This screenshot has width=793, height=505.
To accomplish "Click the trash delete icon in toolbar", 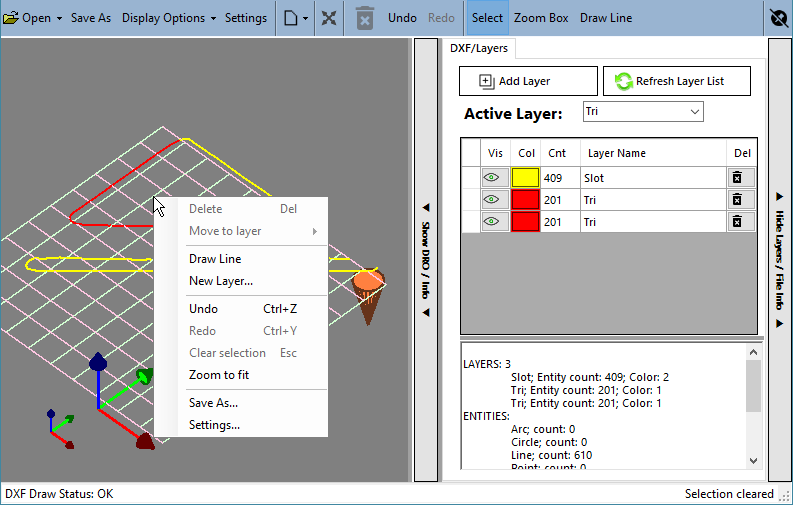I will [x=365, y=18].
